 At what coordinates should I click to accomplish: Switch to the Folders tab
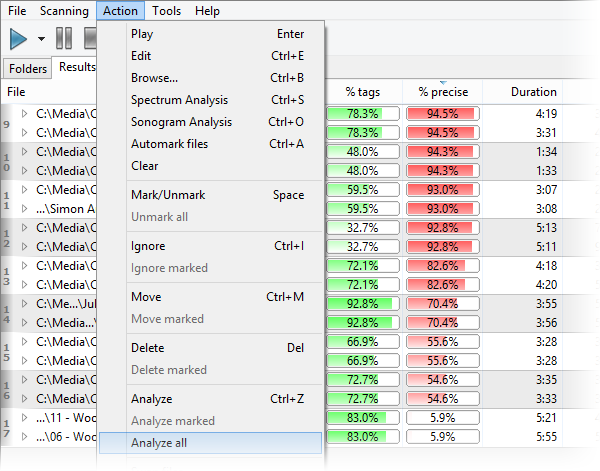point(28,69)
